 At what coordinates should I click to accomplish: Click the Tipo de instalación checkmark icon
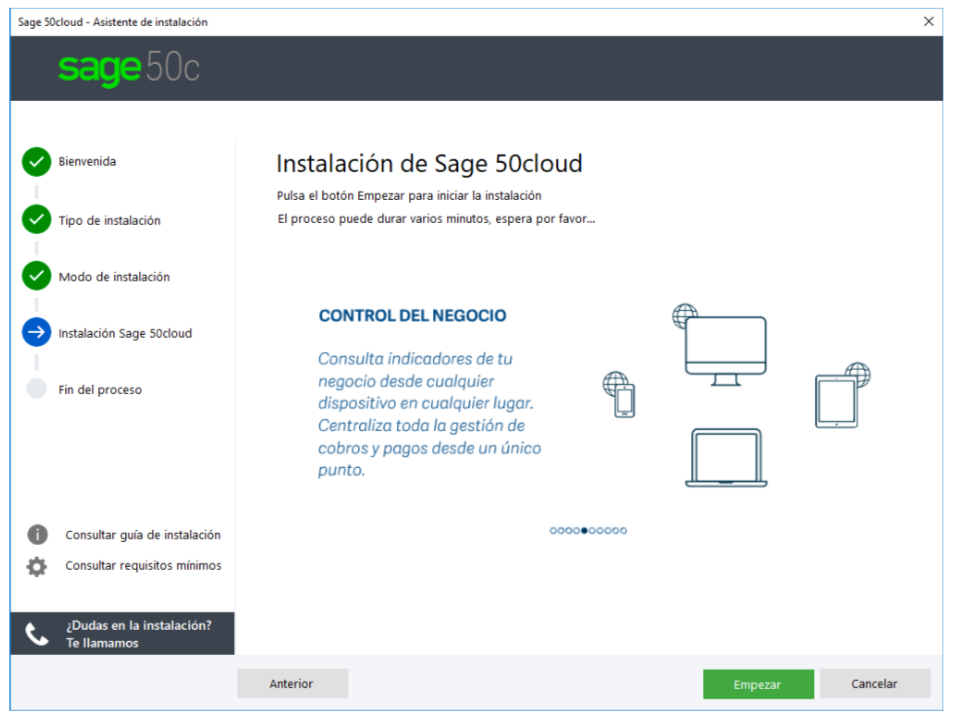coord(36,219)
